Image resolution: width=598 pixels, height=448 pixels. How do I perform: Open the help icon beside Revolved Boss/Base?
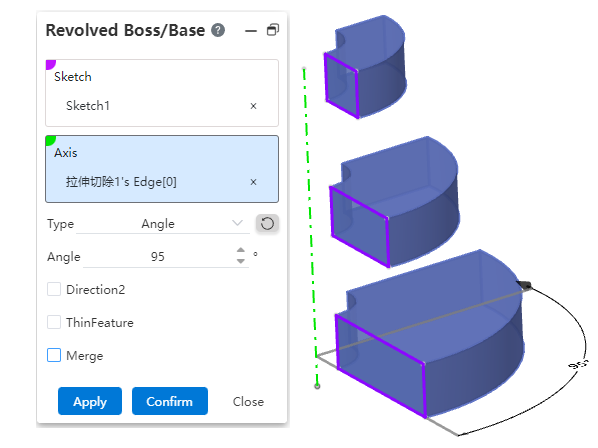click(218, 30)
